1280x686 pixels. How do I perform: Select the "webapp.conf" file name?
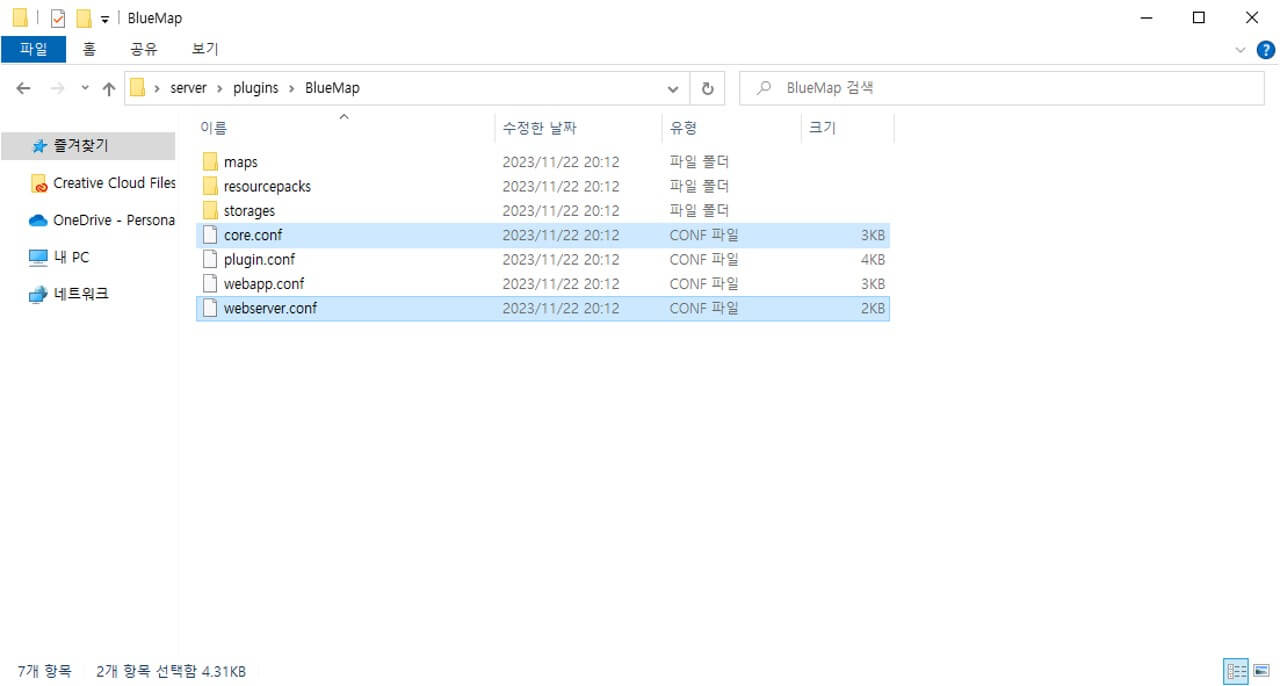tap(264, 284)
